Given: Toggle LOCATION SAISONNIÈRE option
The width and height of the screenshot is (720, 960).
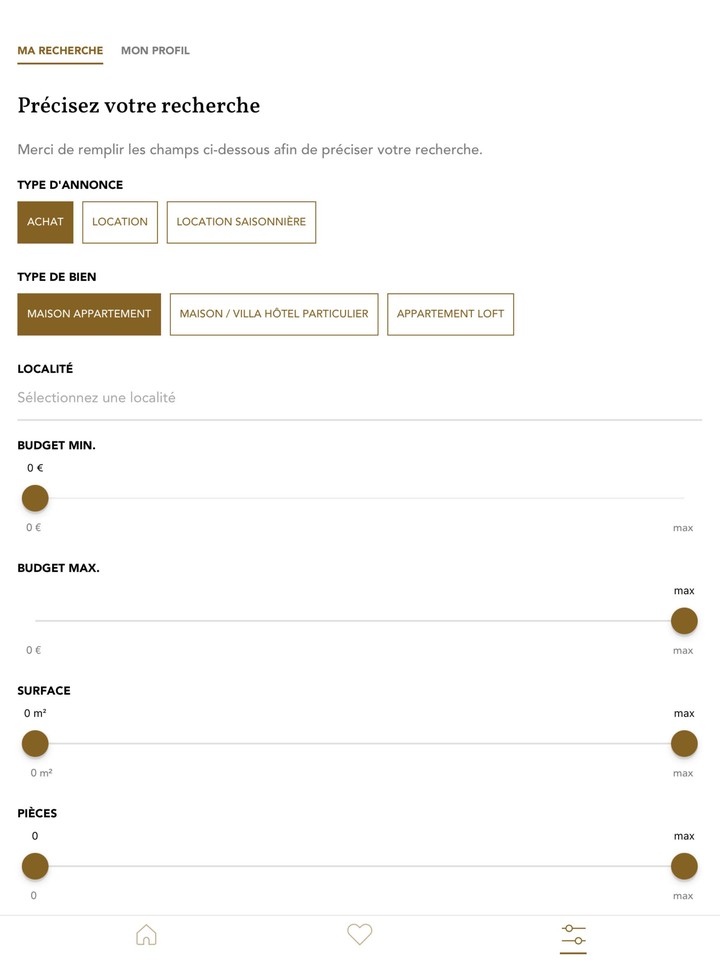Looking at the screenshot, I should pos(241,222).
